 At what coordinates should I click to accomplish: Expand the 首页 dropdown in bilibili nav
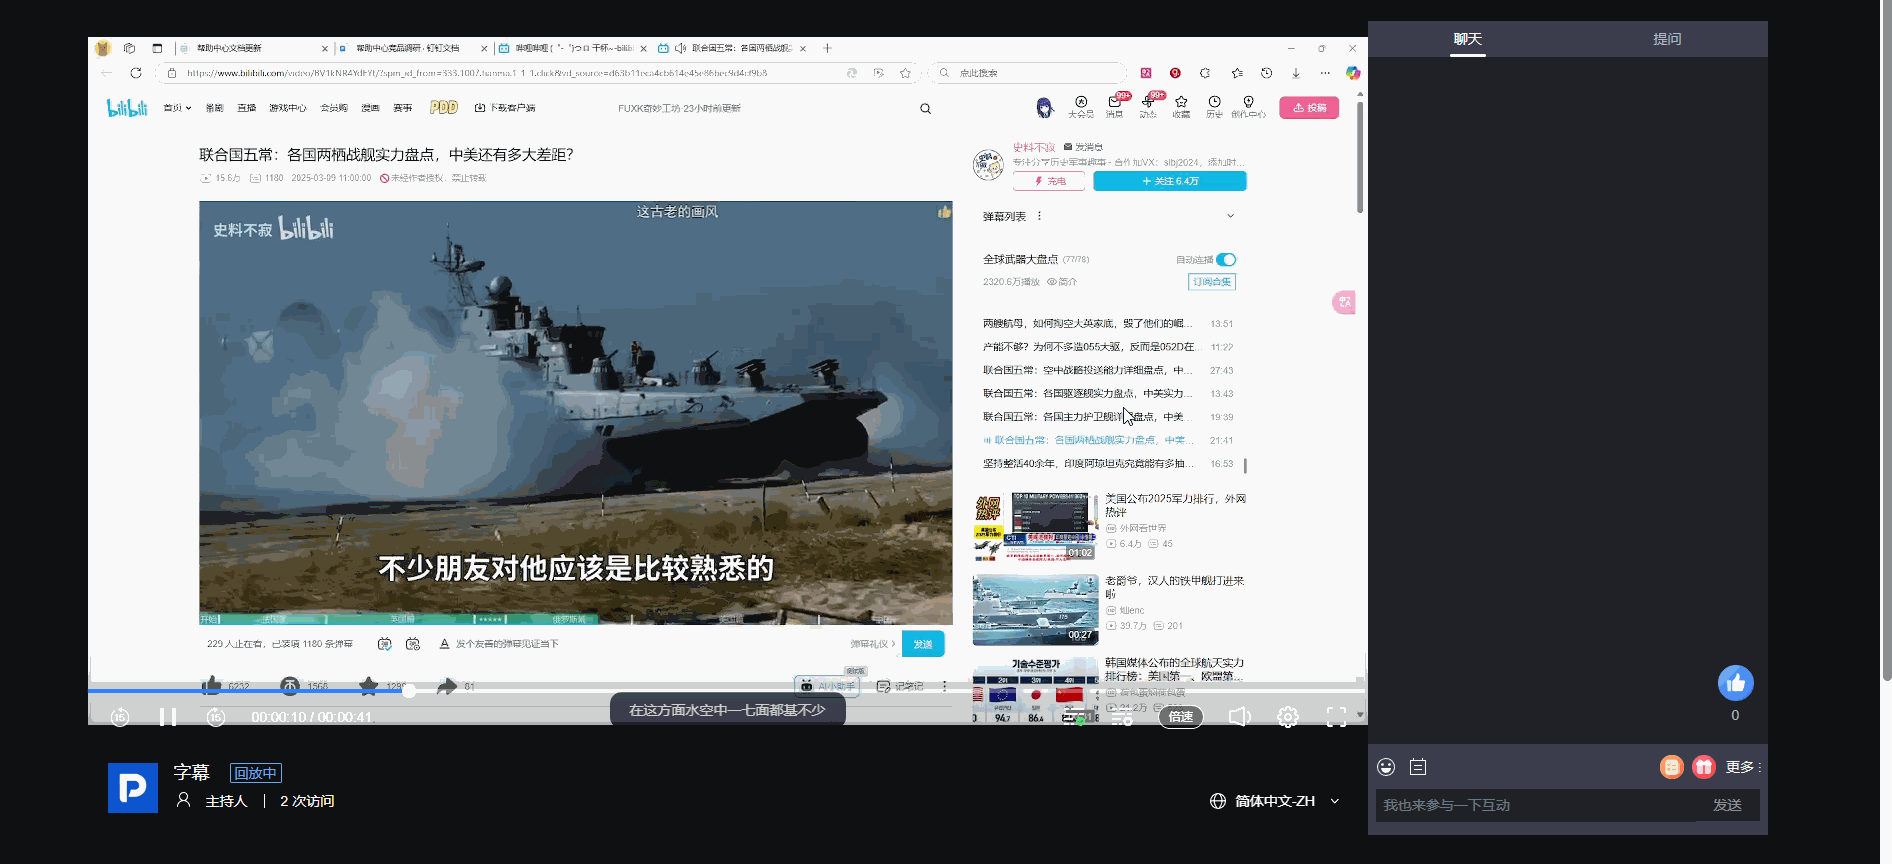pos(177,108)
